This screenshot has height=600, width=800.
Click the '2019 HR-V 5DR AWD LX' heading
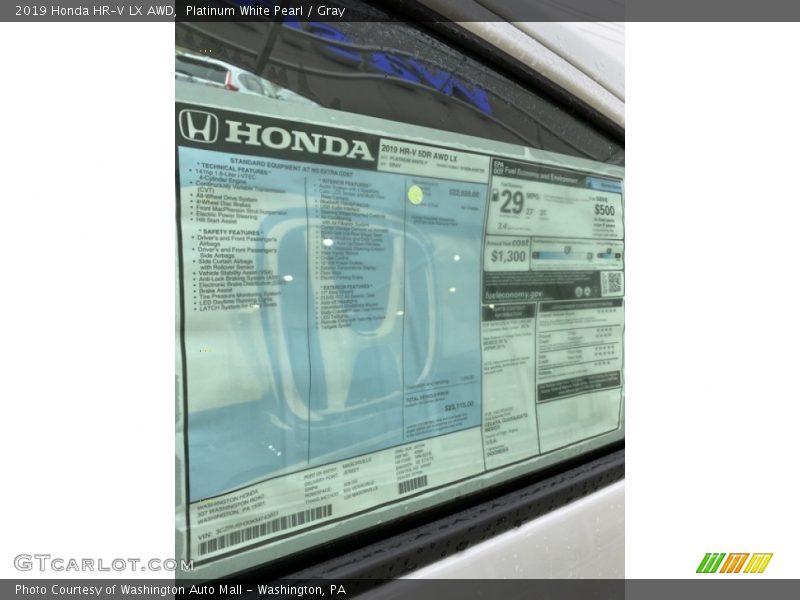click(419, 153)
